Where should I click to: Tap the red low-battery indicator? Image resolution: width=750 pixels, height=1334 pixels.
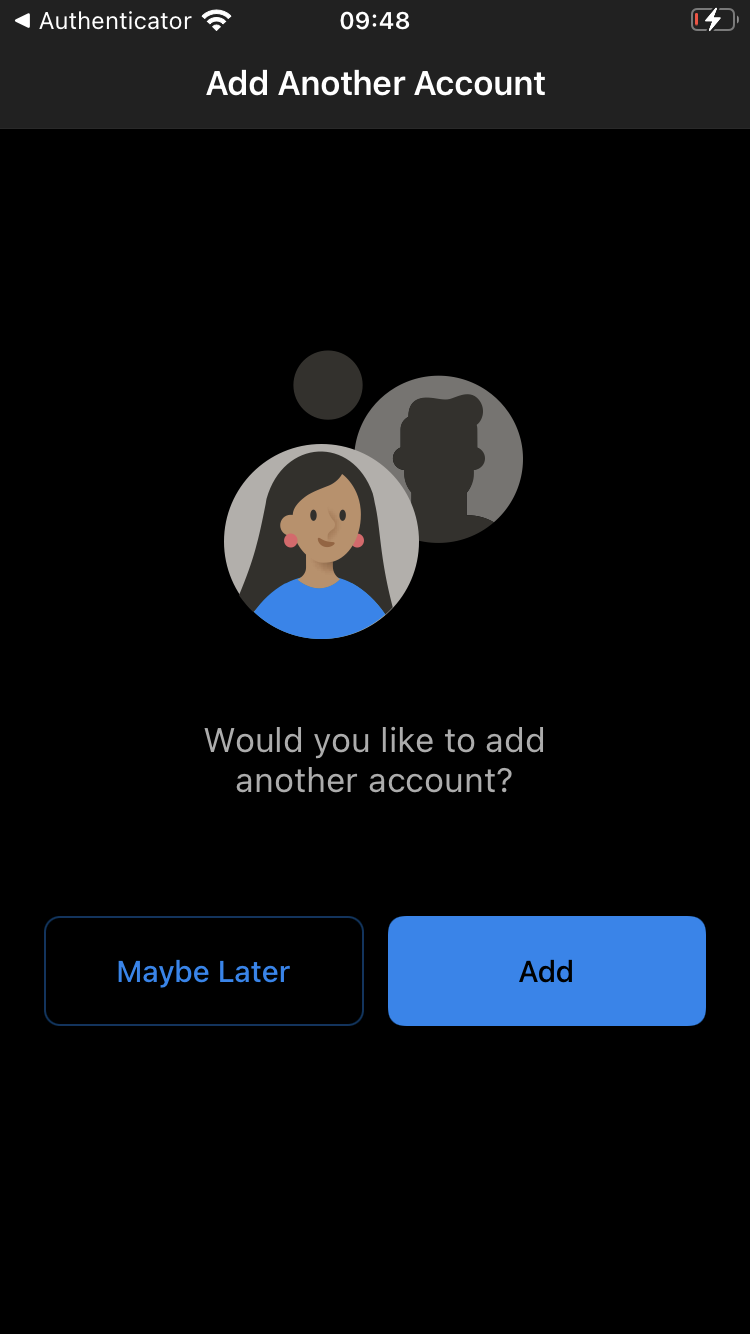697,20
